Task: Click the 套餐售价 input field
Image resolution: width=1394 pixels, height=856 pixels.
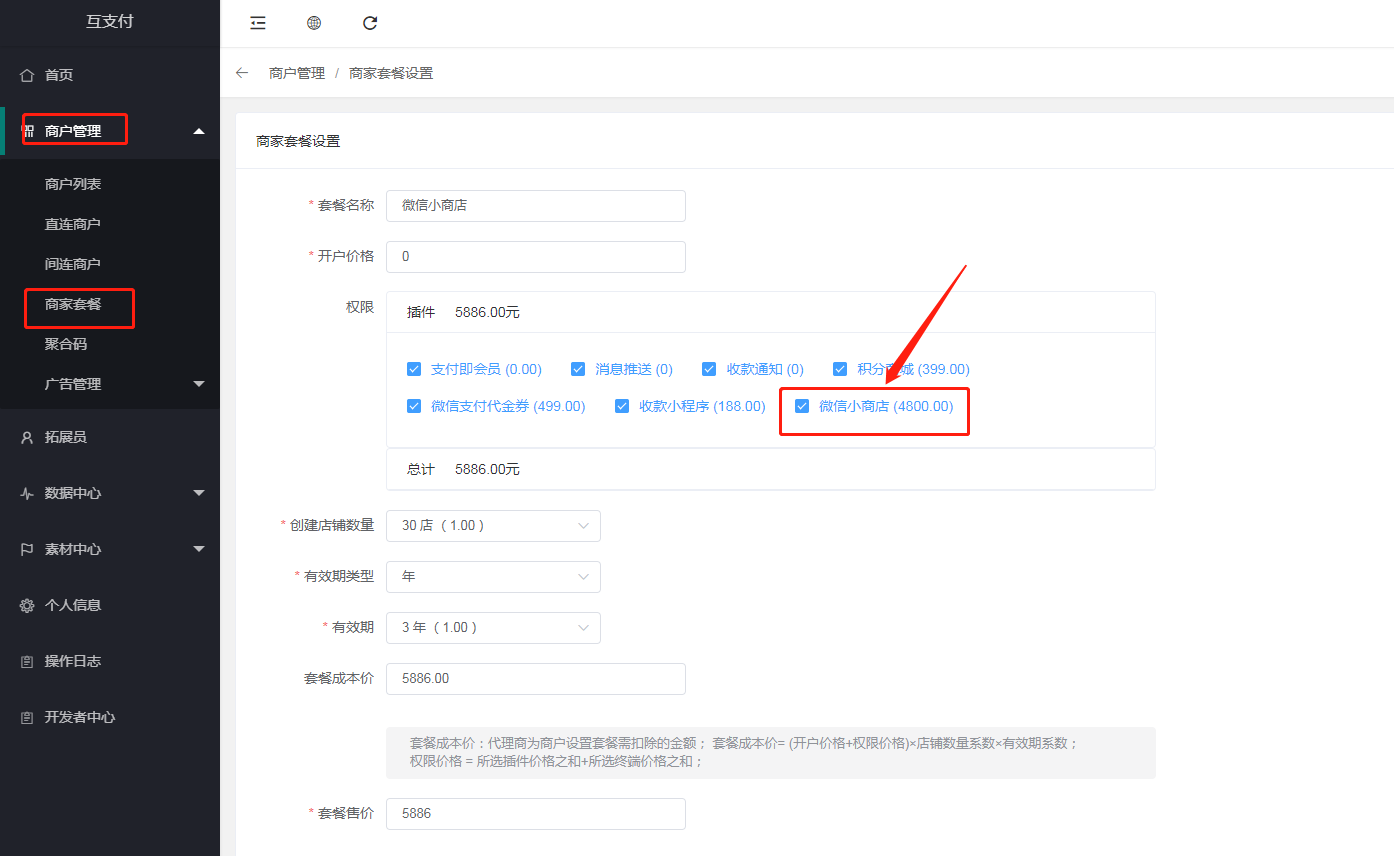Action: [536, 813]
